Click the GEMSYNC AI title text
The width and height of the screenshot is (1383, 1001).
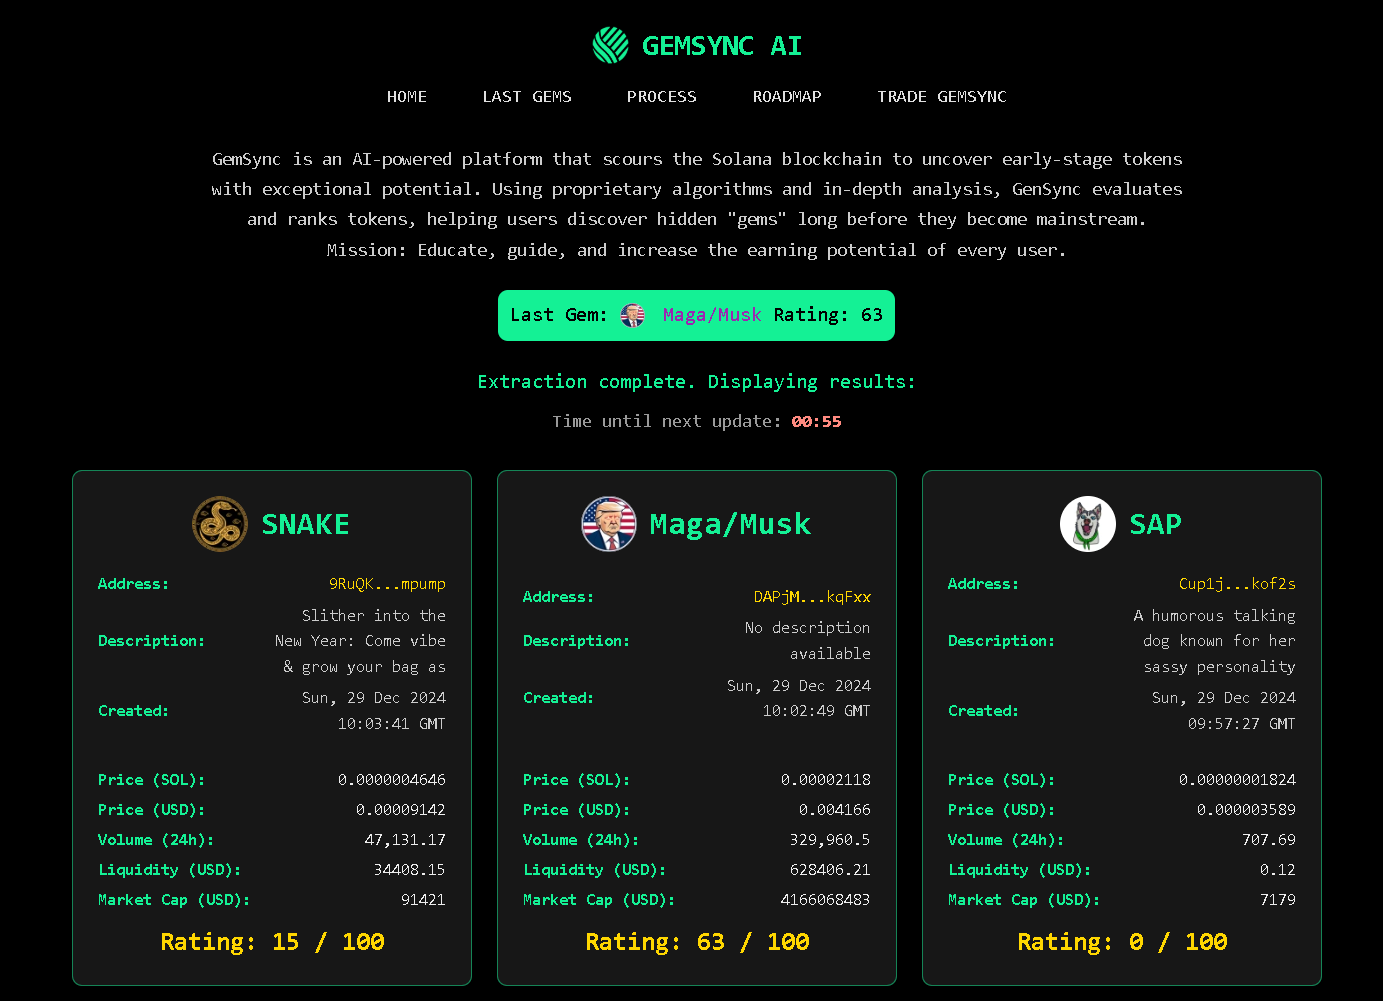[x=722, y=46]
